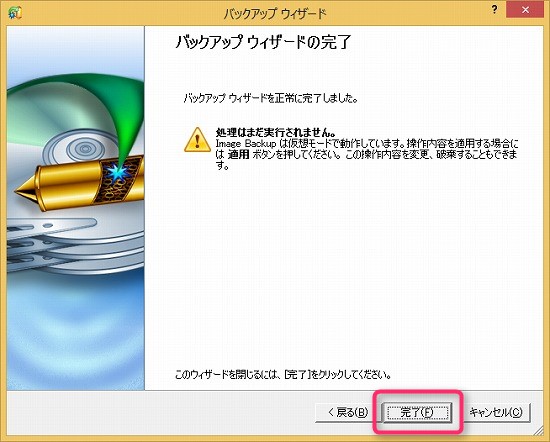Click the application icon in the title bar

(x=15, y=13)
